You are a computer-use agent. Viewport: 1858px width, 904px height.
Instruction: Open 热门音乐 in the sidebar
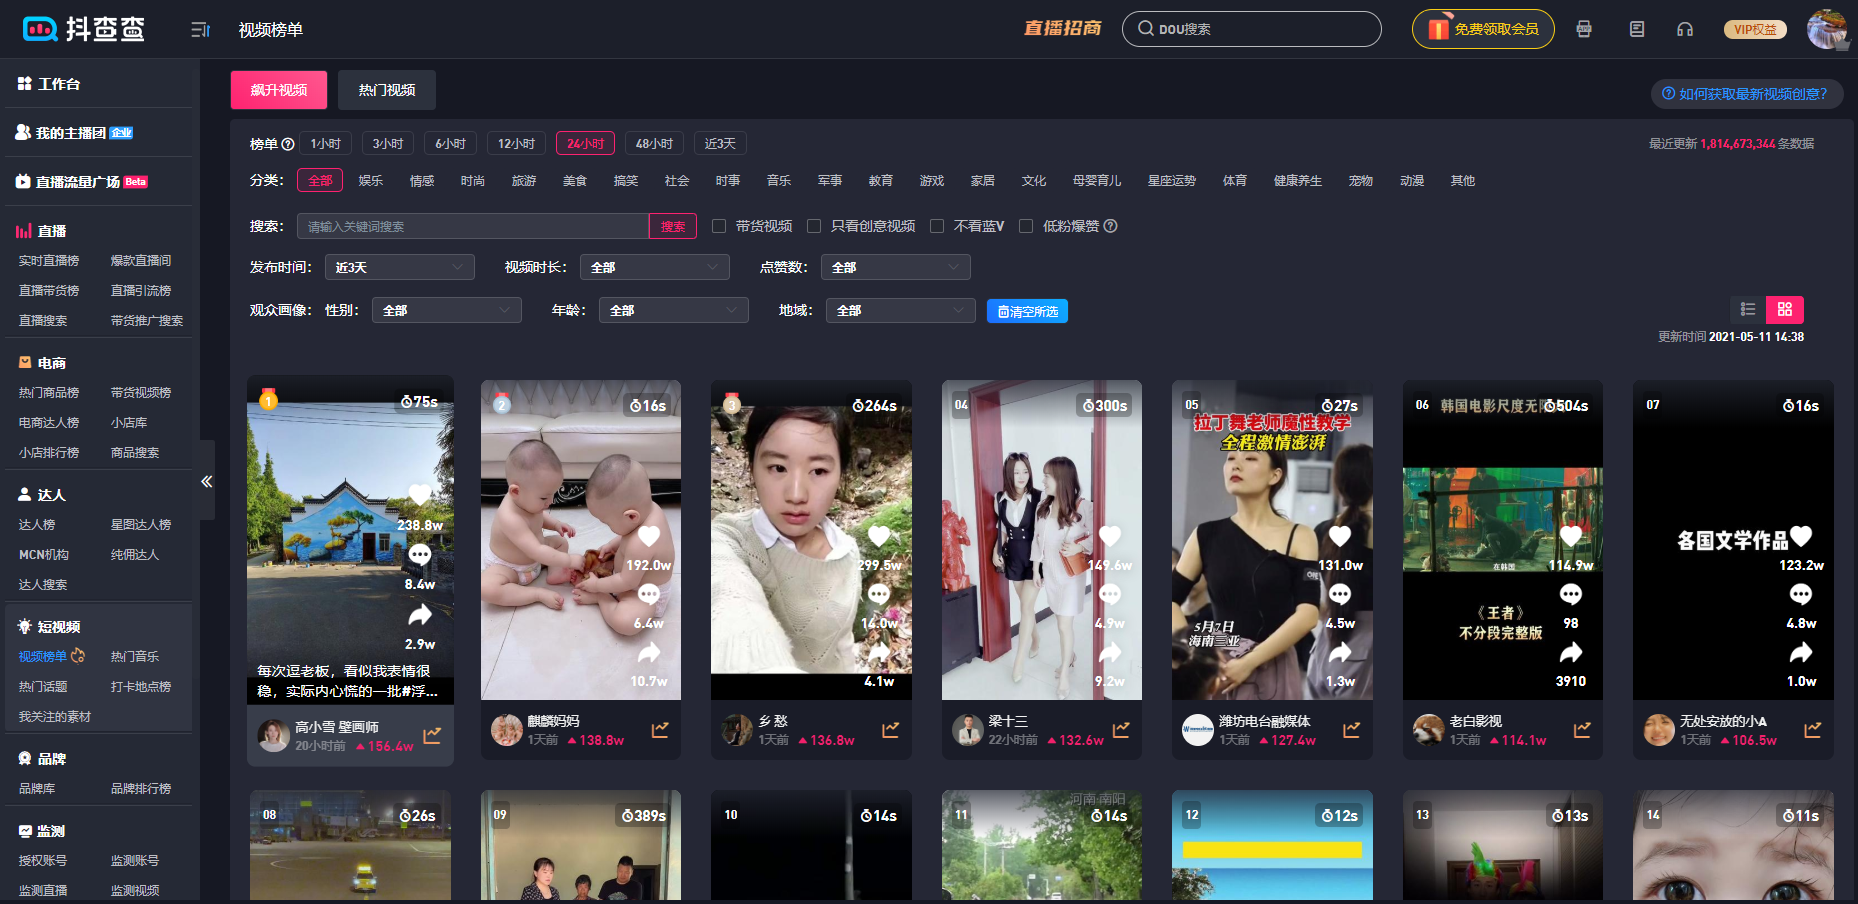(x=135, y=656)
